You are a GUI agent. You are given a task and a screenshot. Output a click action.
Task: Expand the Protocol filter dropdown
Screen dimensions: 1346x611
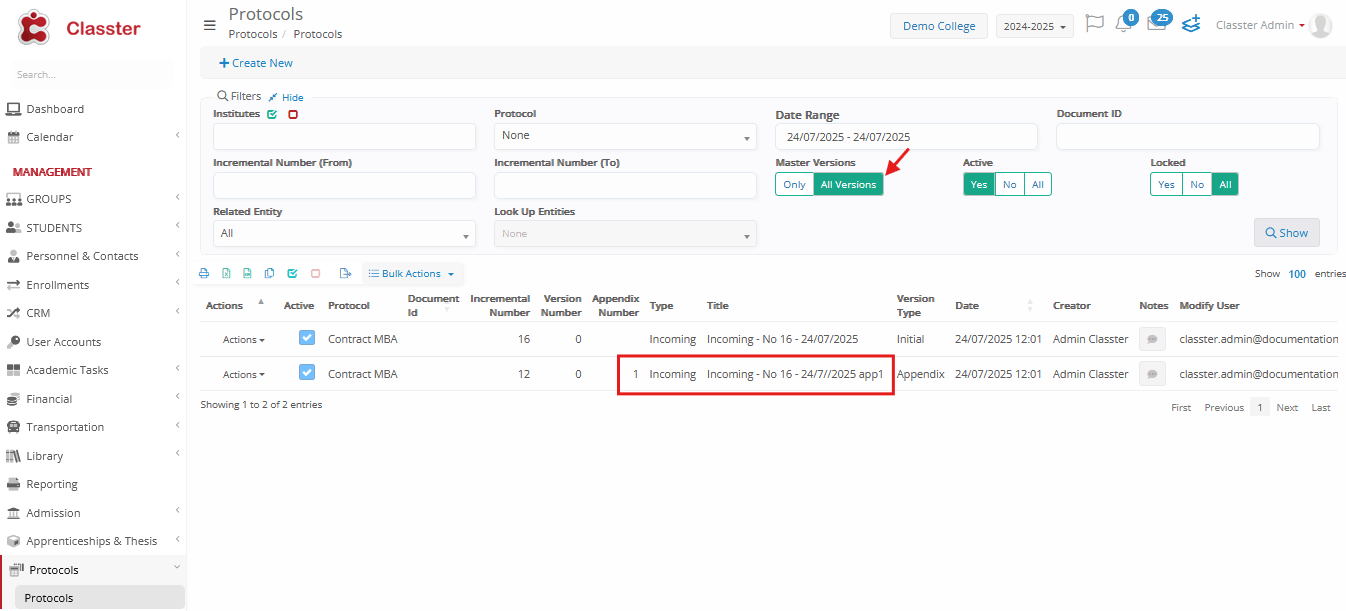[625, 136]
